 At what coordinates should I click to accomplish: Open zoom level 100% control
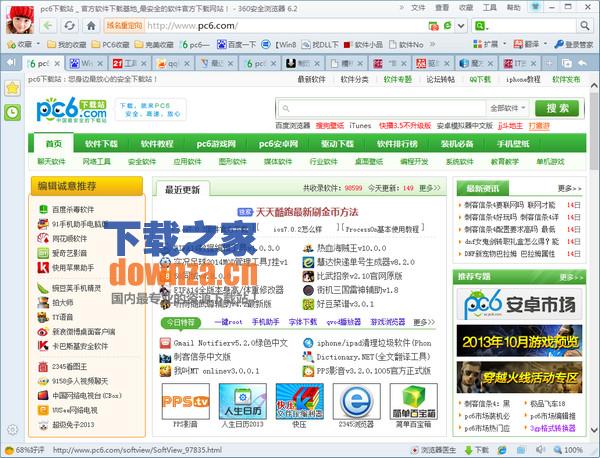coord(568,450)
